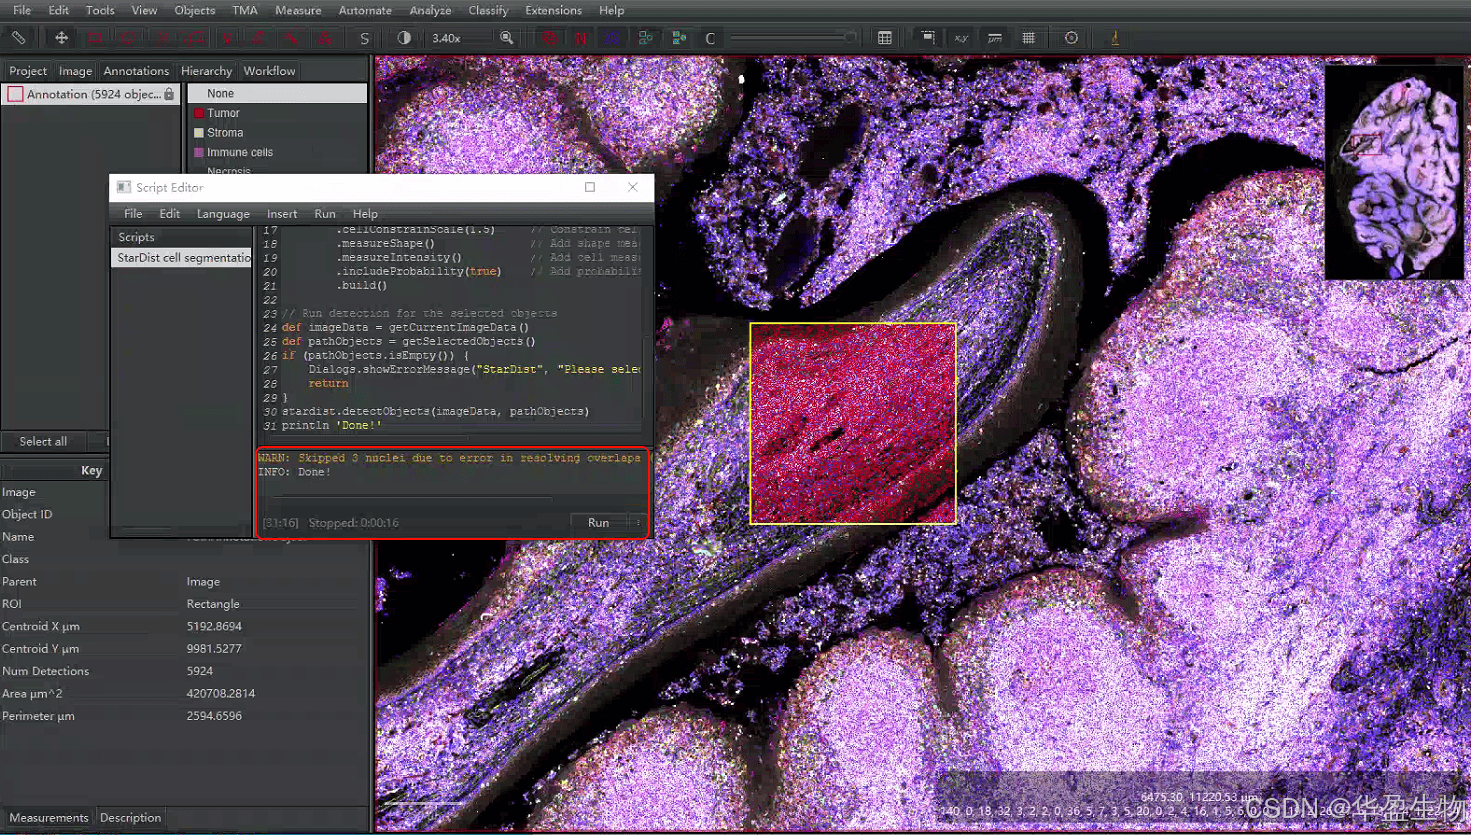Open the Analyze menu in main window

tap(430, 10)
